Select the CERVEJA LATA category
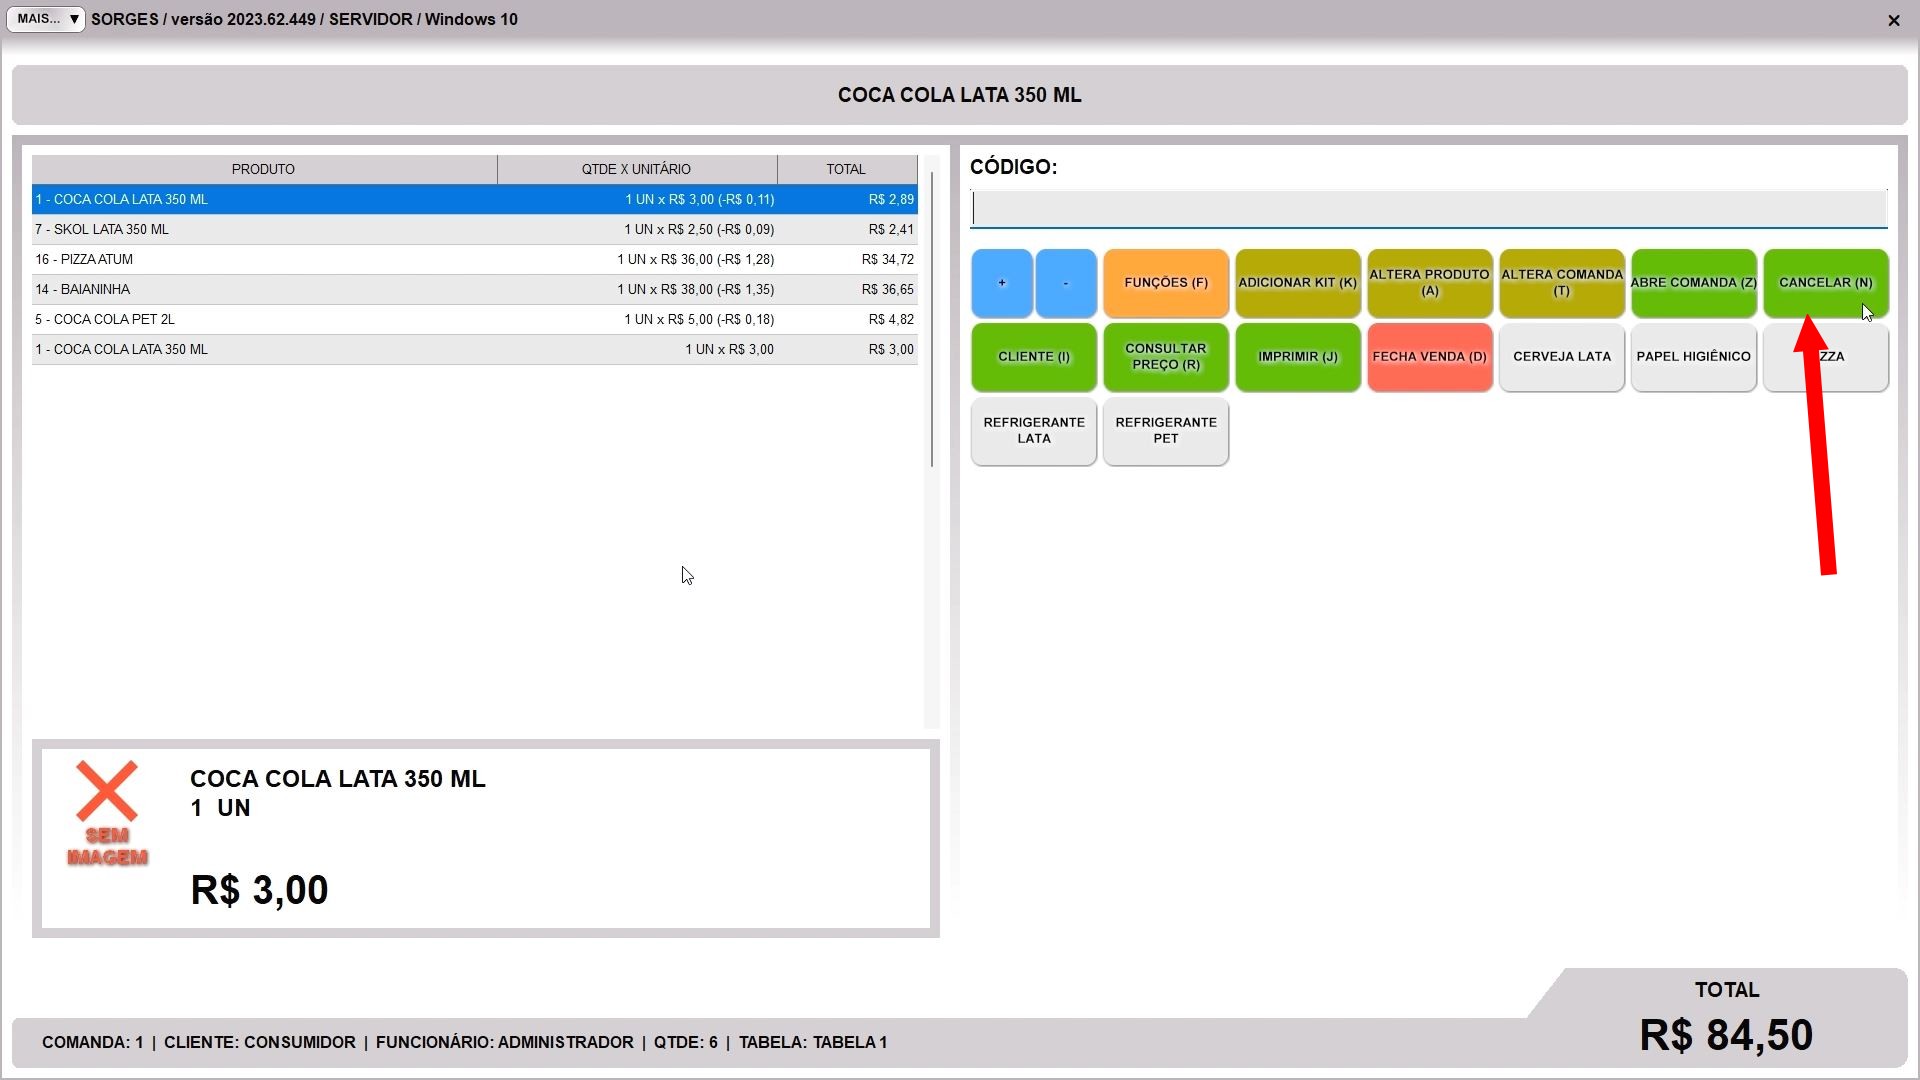Viewport: 1920px width, 1080px height. [x=1561, y=357]
